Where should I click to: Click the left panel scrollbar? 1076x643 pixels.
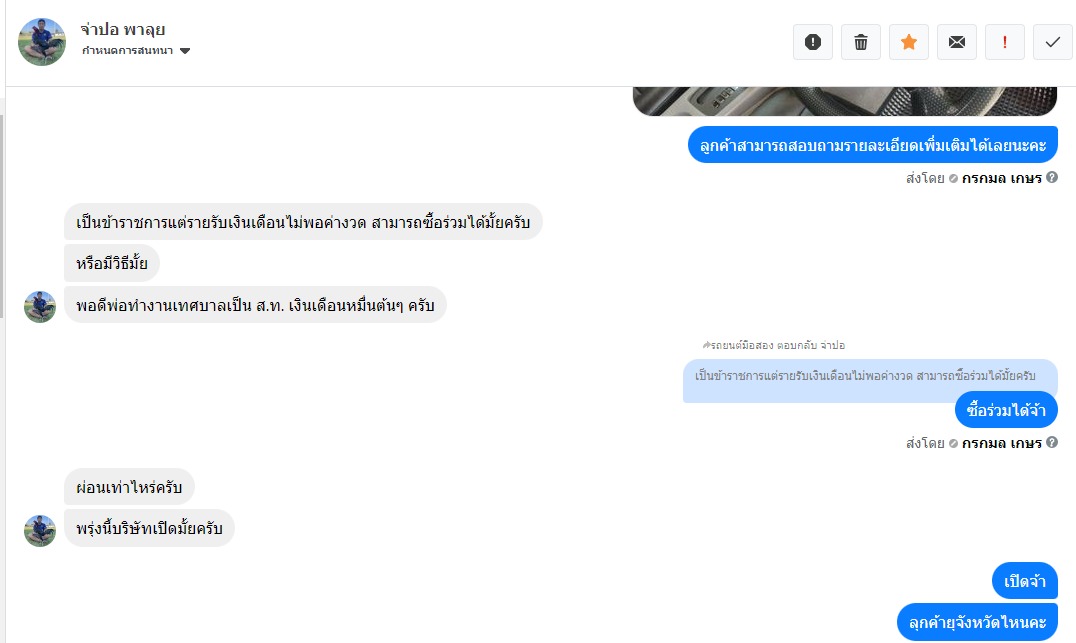(x=2, y=215)
